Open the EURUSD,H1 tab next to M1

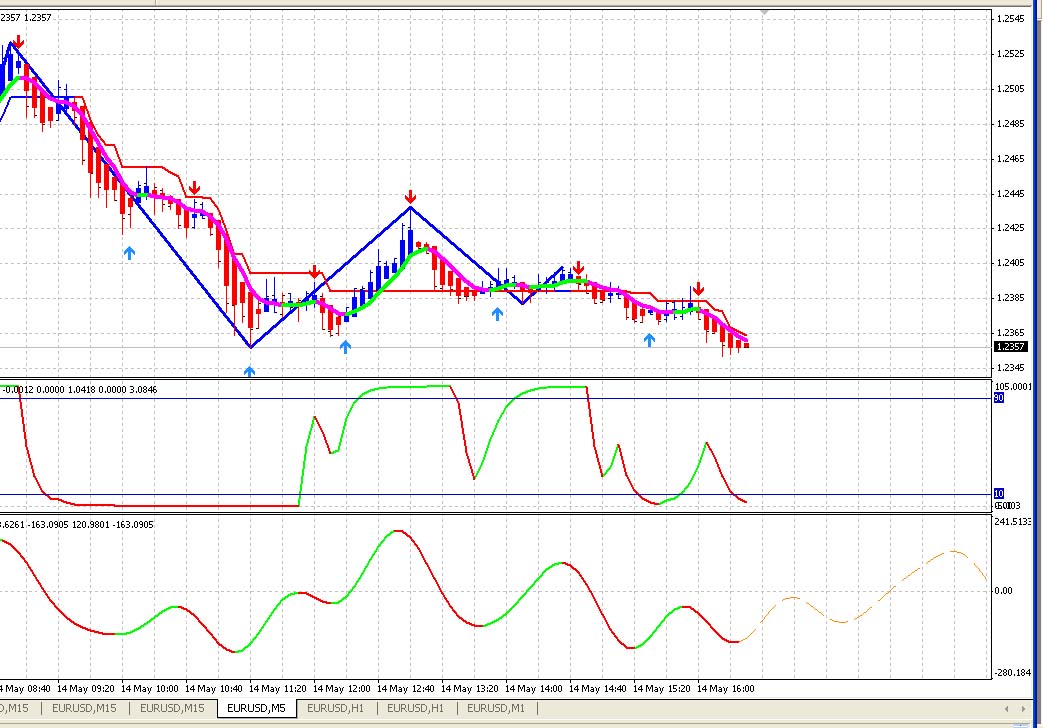point(415,708)
